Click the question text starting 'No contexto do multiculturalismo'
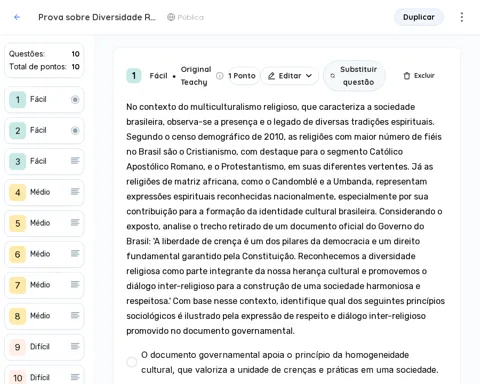 click(285, 219)
